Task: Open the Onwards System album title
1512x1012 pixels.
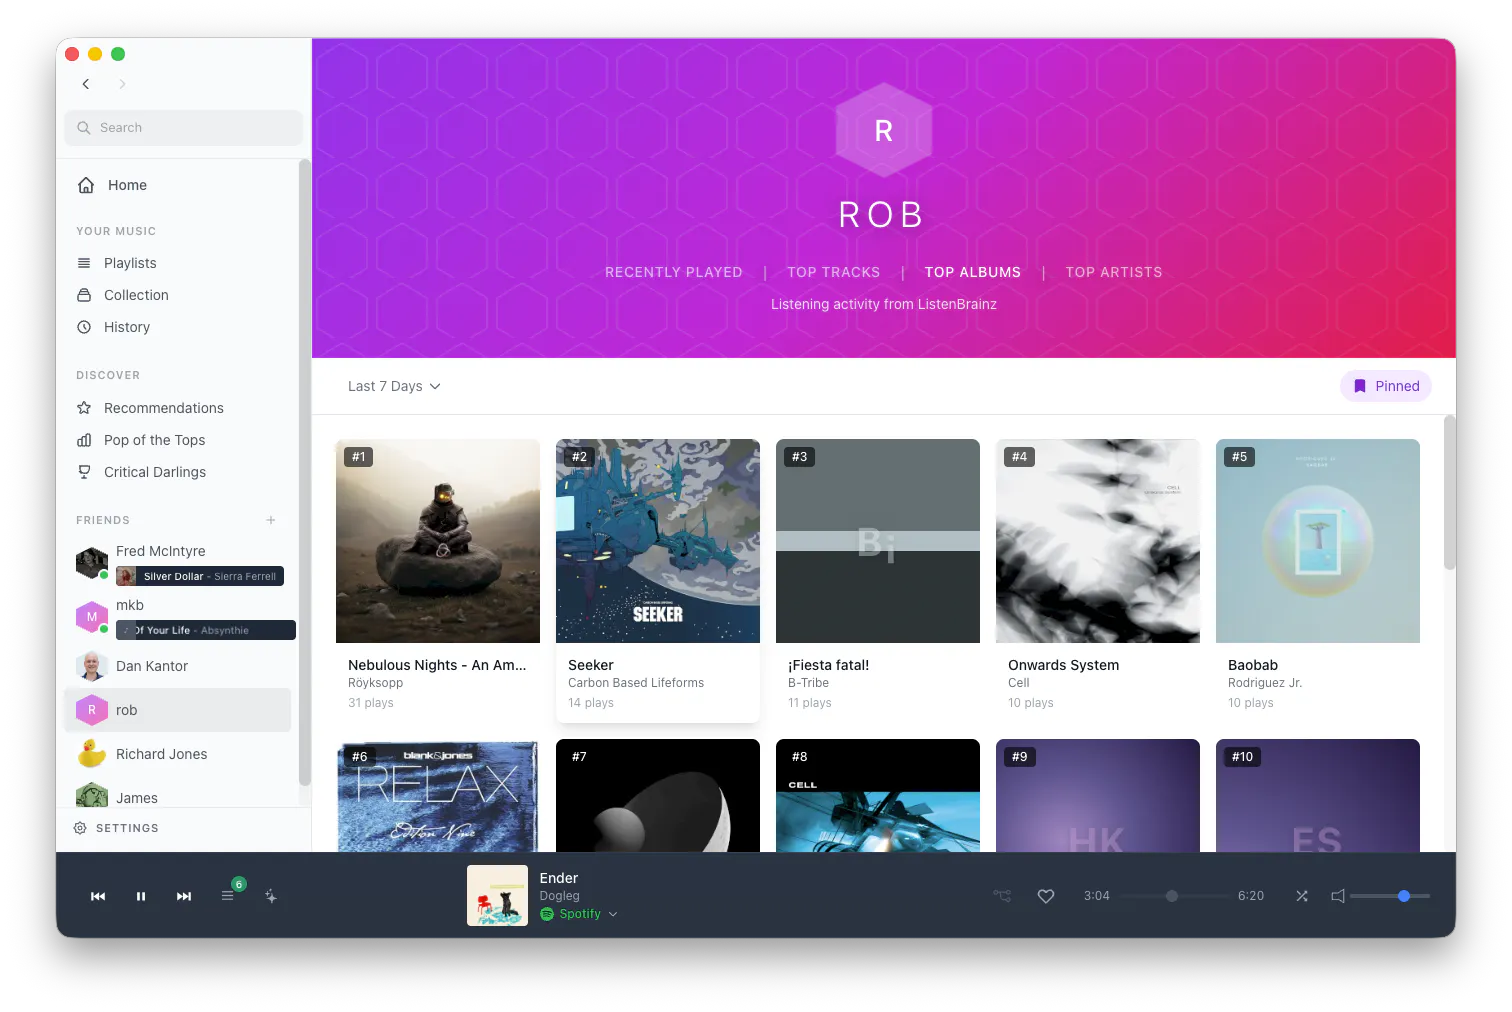Action: [1064, 665]
